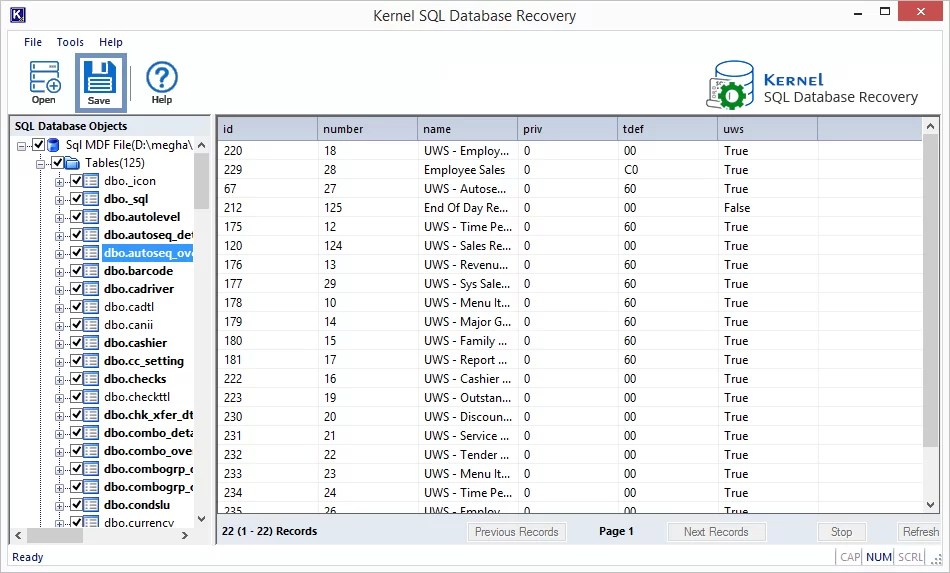The width and height of the screenshot is (950, 573).
Task: Click the Refresh button
Action: [920, 532]
